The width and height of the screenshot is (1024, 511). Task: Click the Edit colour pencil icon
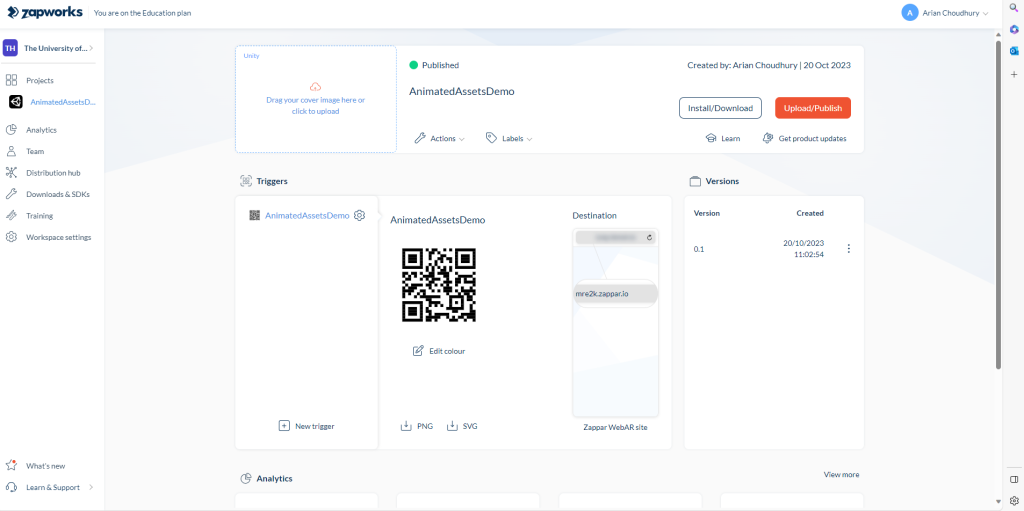(418, 351)
